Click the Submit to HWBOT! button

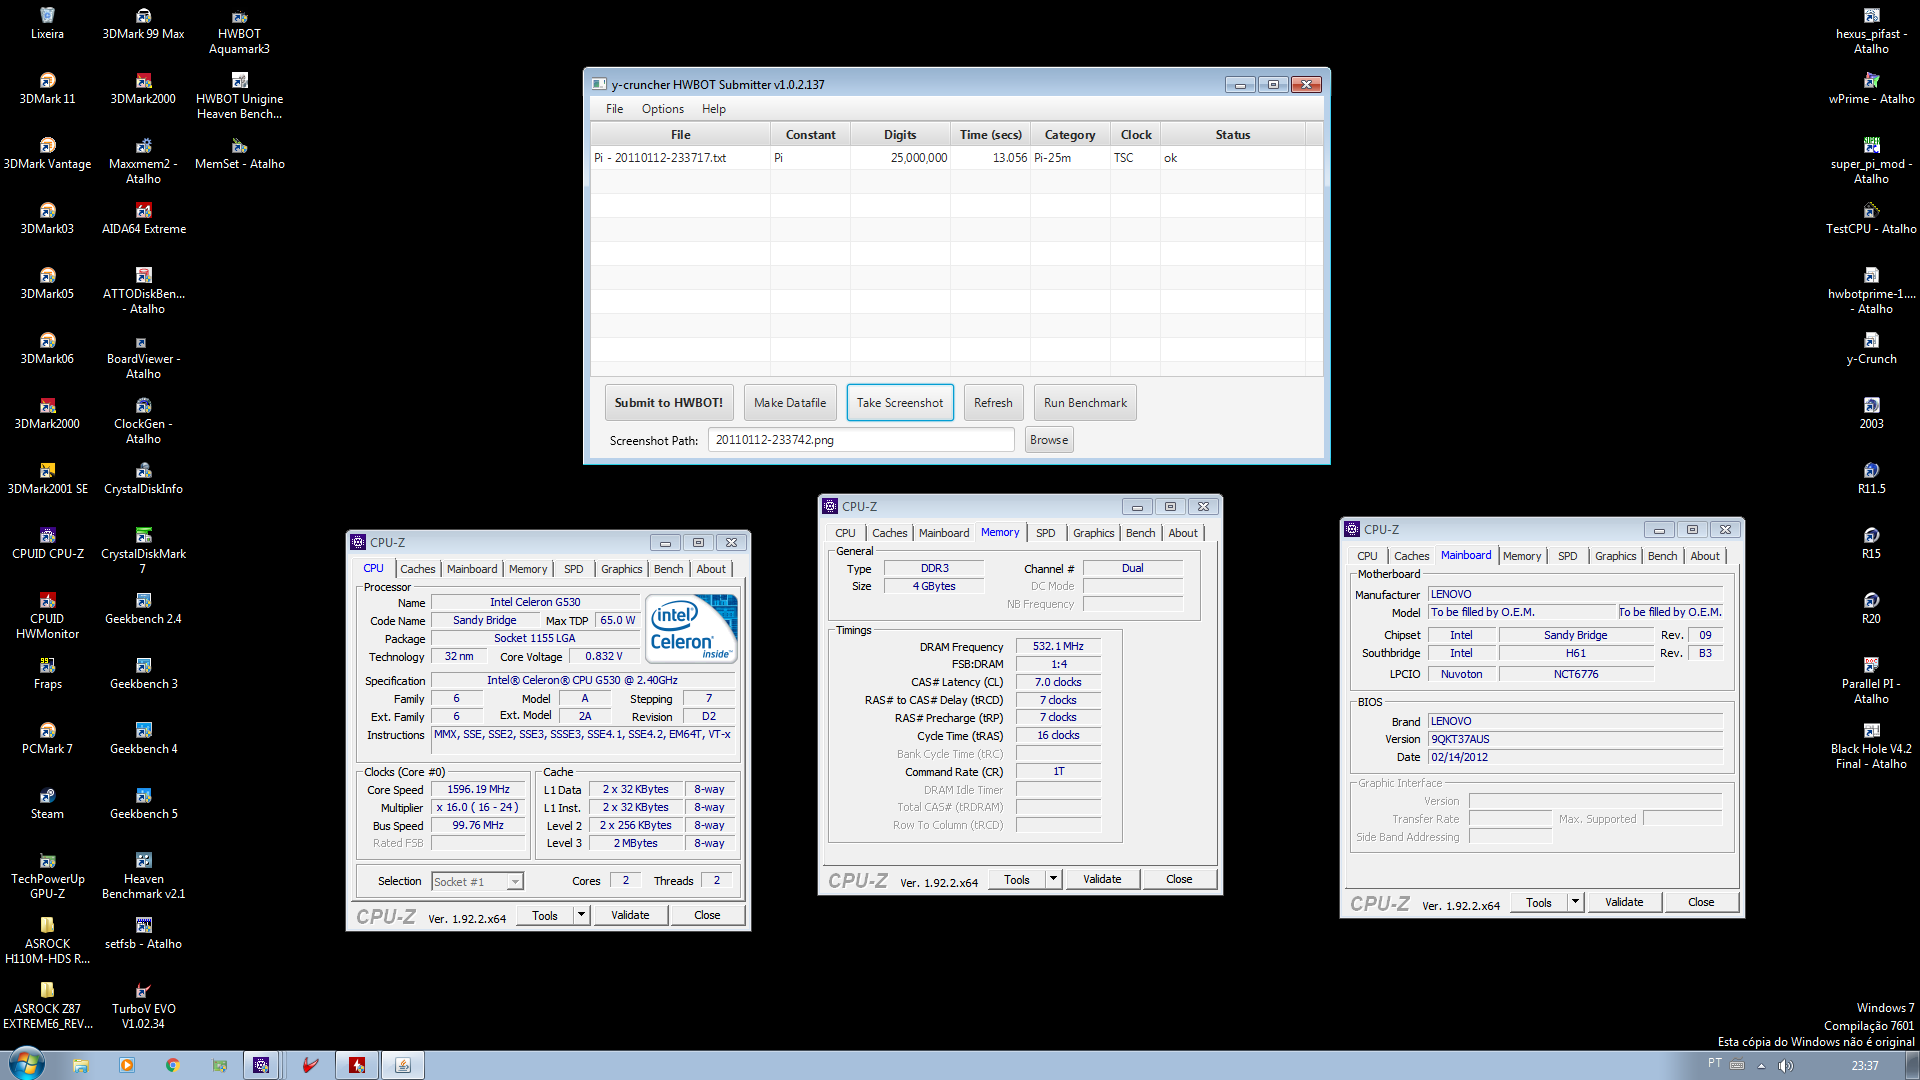[x=668, y=403]
